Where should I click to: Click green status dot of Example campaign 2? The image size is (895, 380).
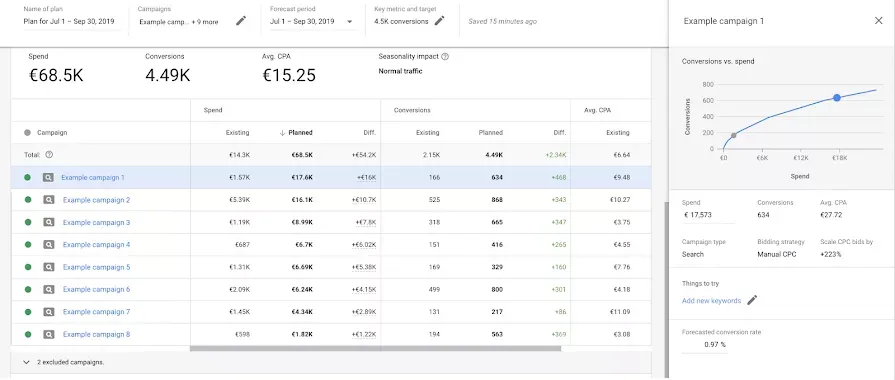pos(27,200)
